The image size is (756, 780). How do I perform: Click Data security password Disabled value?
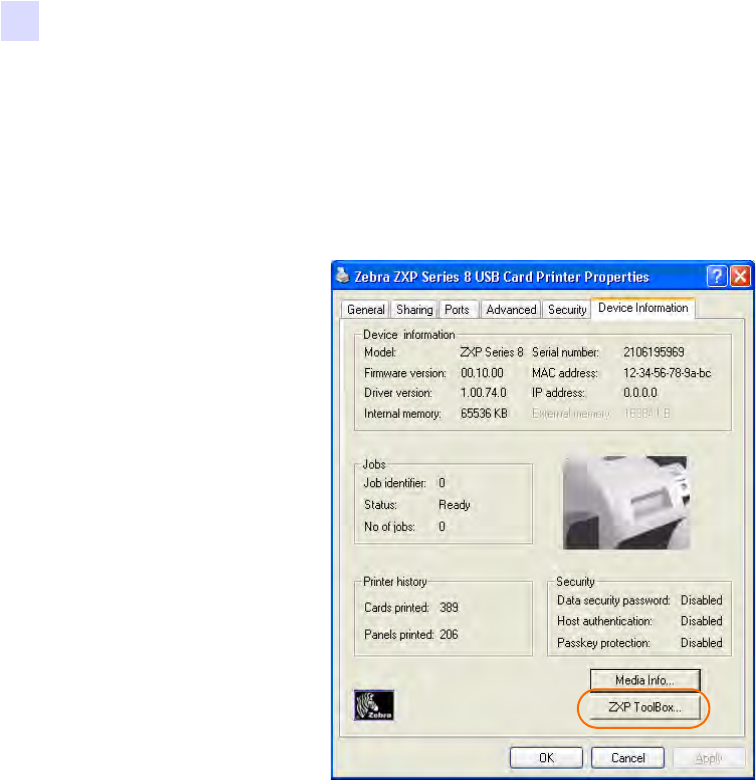[x=701, y=600]
